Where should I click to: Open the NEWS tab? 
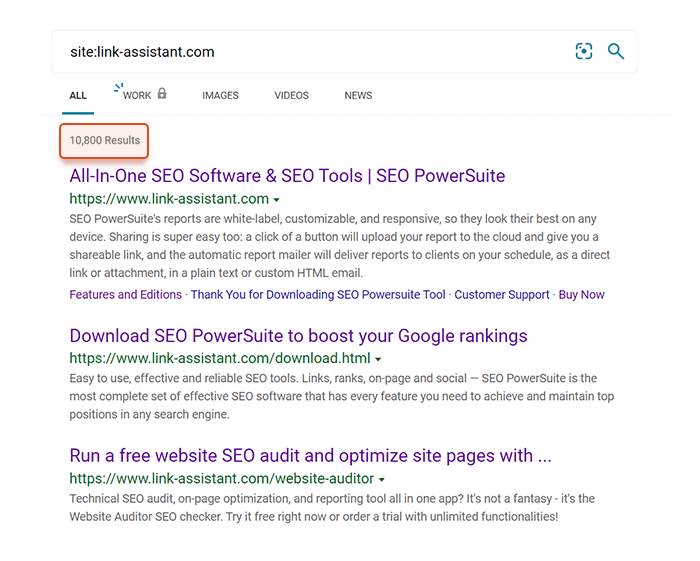tap(358, 96)
